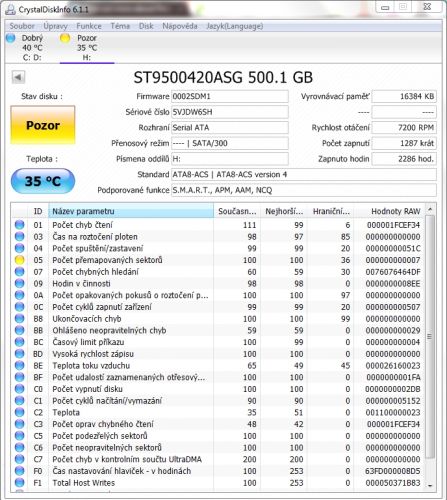
Task: Click status orb for Počet podezřelých sektorů
Action: pyautogui.click(x=20, y=436)
